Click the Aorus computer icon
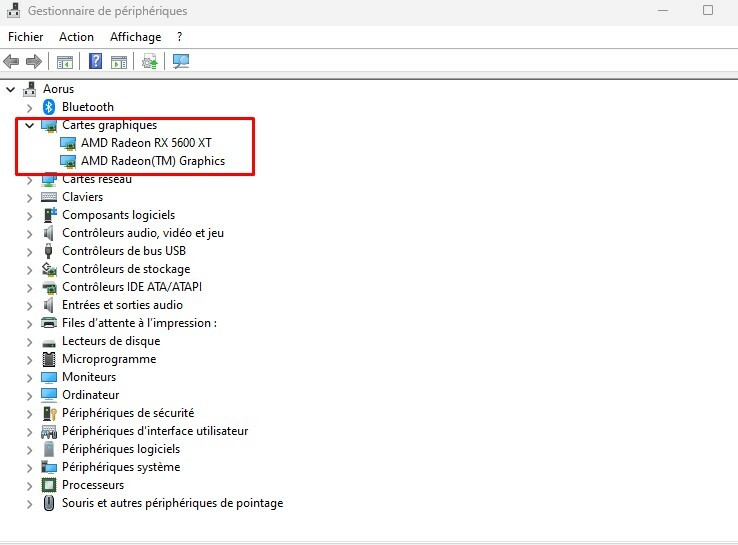The image size is (738, 545). [x=30, y=89]
